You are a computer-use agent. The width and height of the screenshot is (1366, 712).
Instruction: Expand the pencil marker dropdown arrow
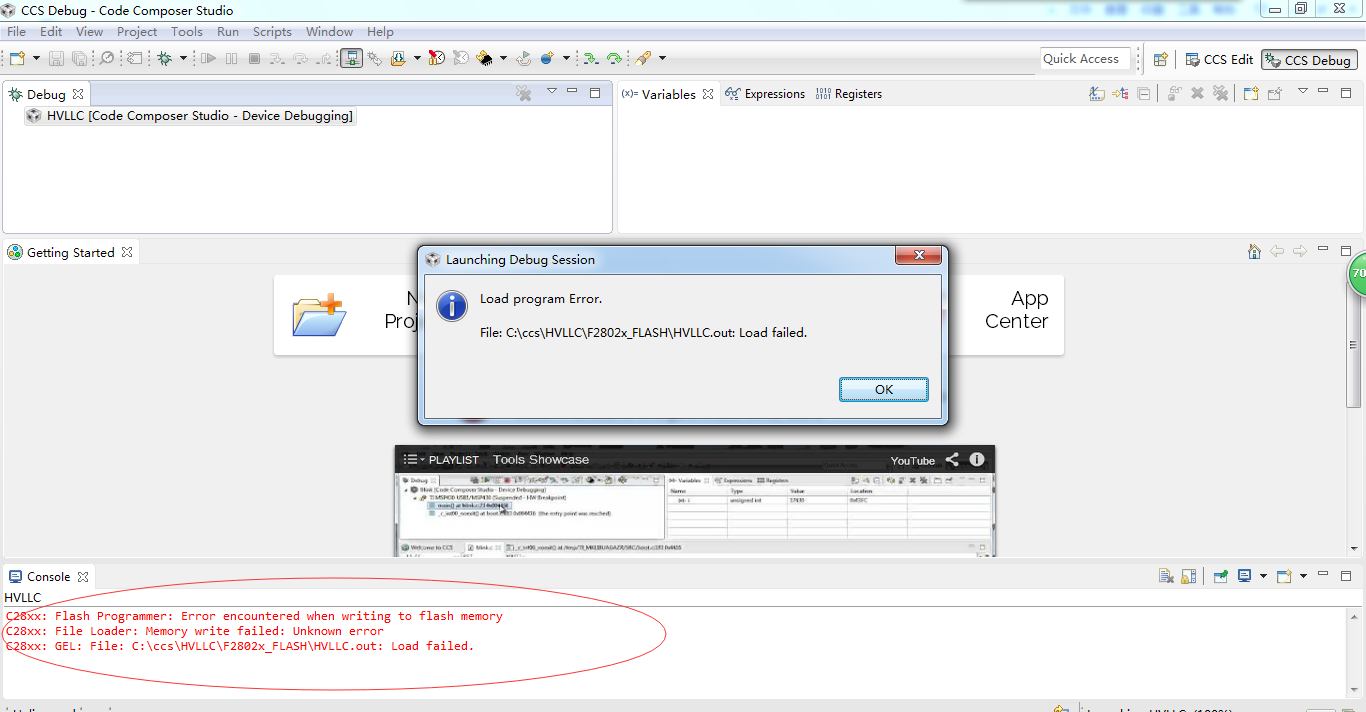click(662, 58)
